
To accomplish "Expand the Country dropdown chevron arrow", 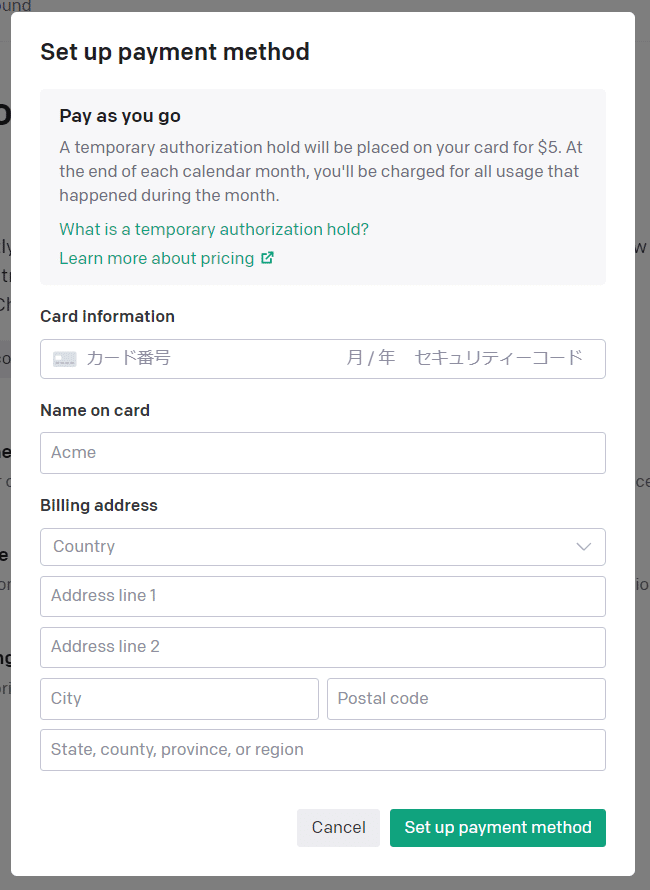I will pyautogui.click(x=584, y=547).
